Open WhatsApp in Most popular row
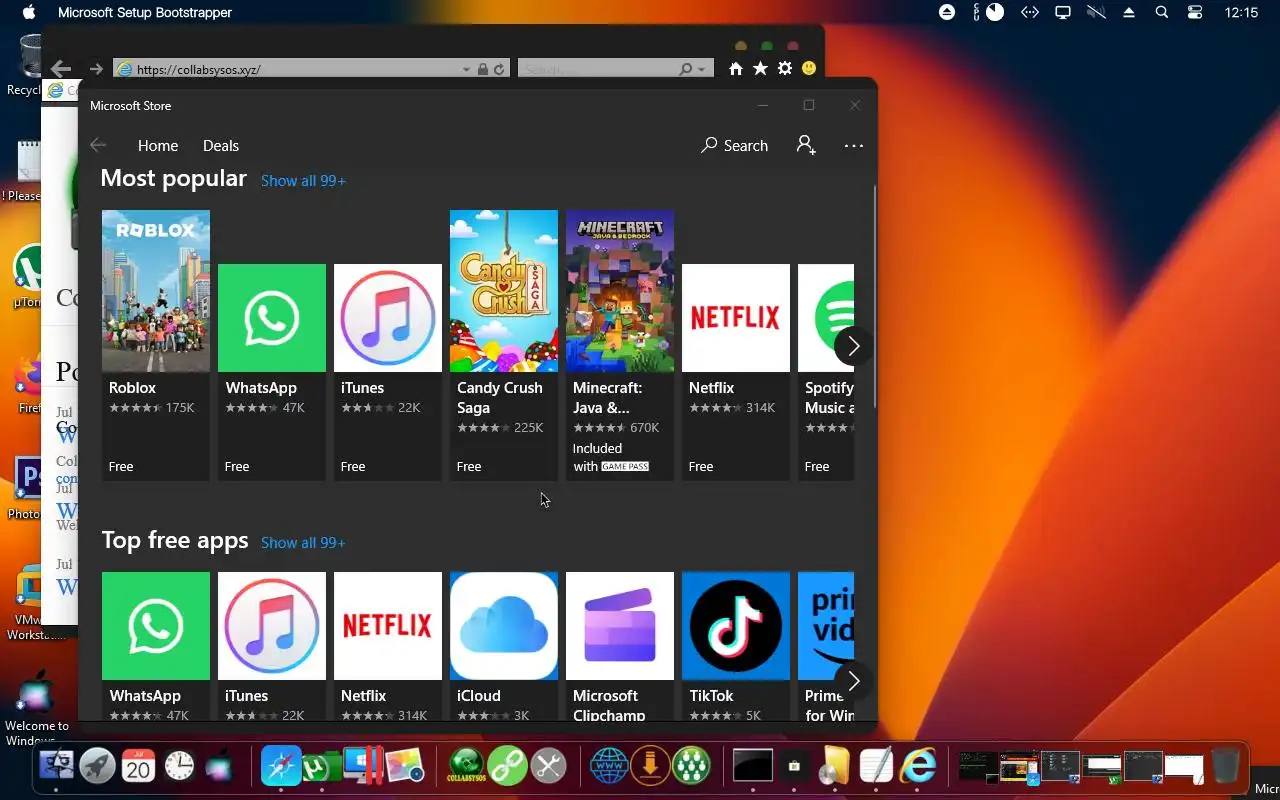Viewport: 1280px width, 800px height. pos(272,372)
